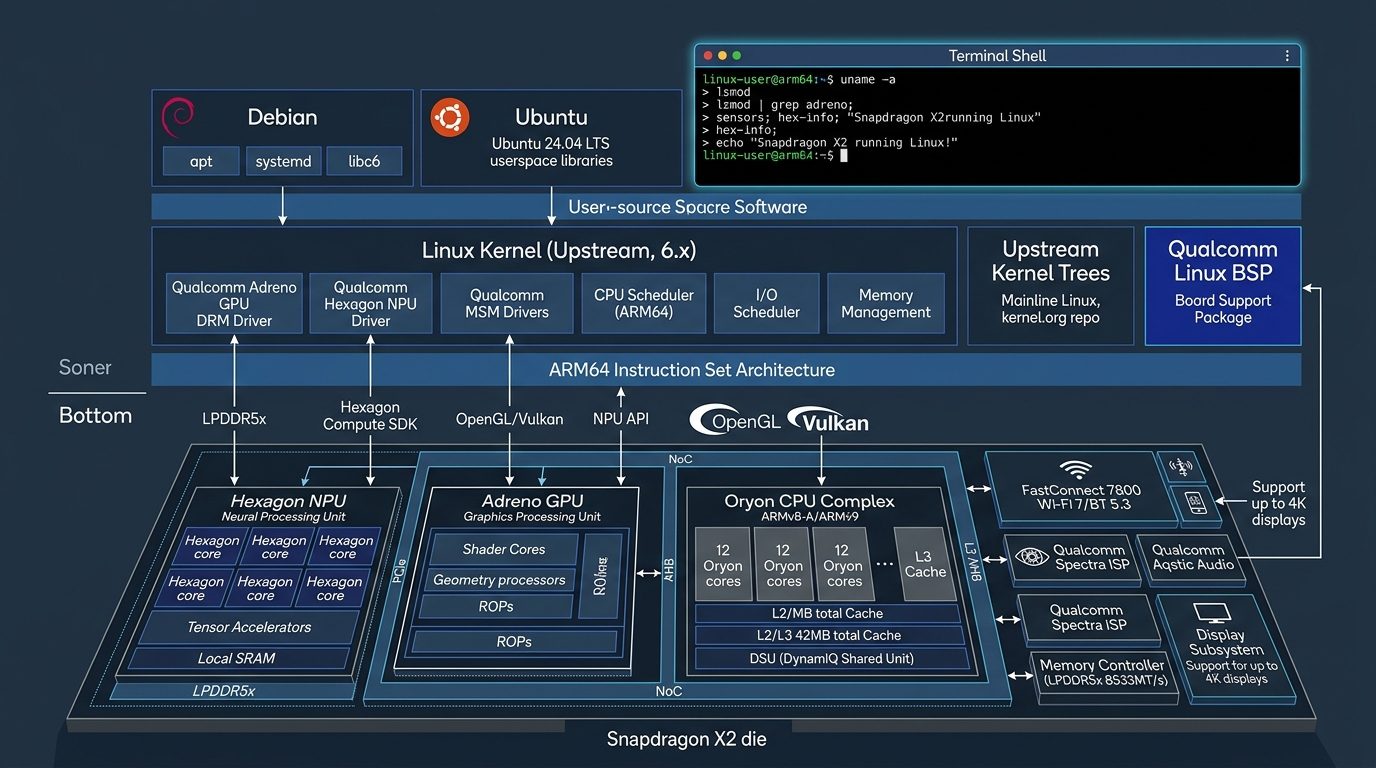Click the Wi-Fi icon above FastConnect 7800
Image resolution: width=1376 pixels, height=768 pixels.
(1077, 469)
